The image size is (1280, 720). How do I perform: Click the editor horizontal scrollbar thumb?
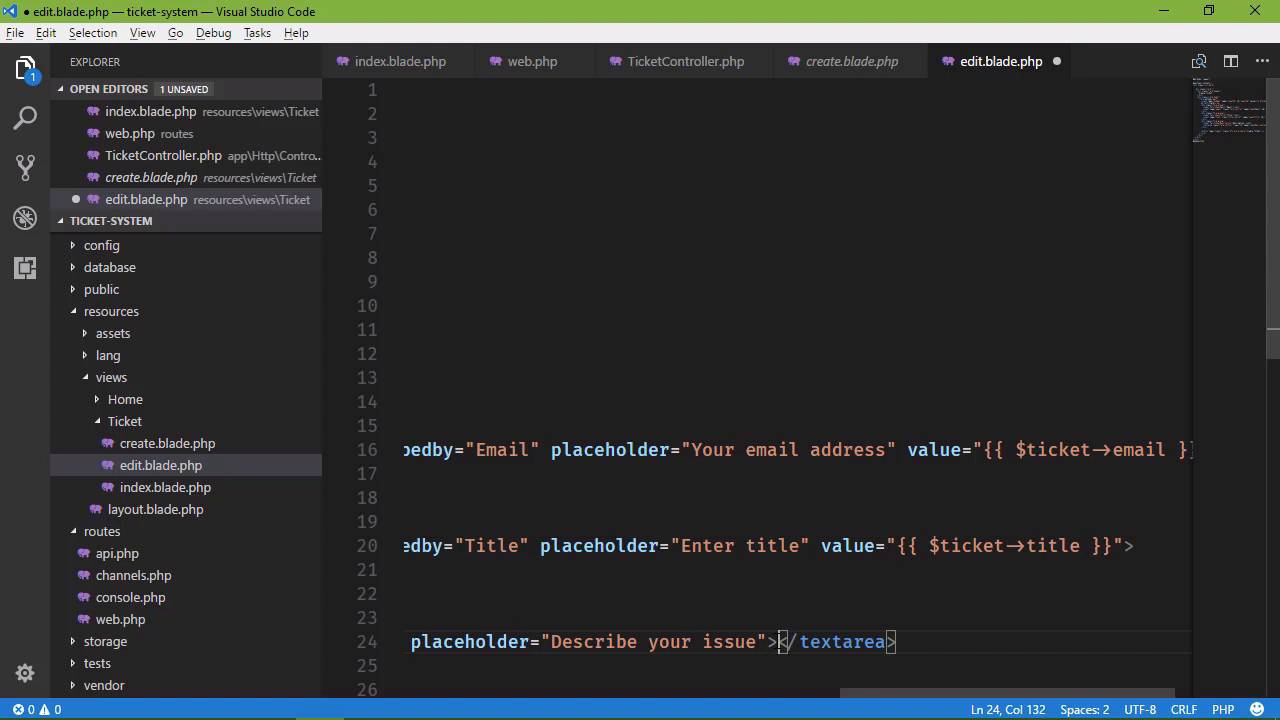1007,693
